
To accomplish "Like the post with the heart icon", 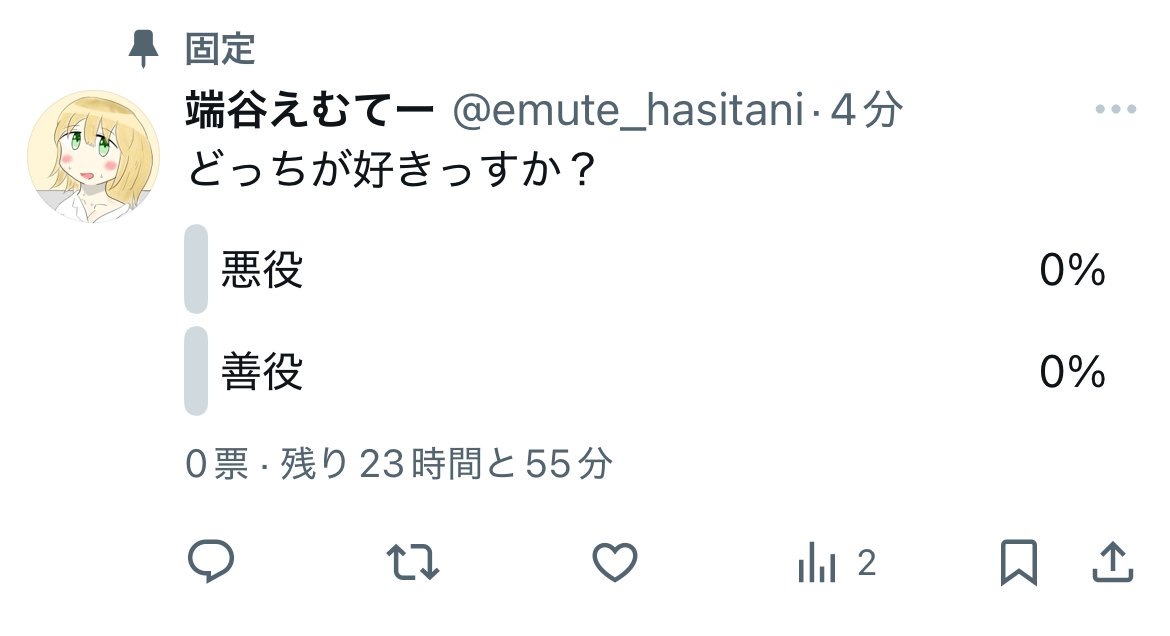I will pos(615,562).
